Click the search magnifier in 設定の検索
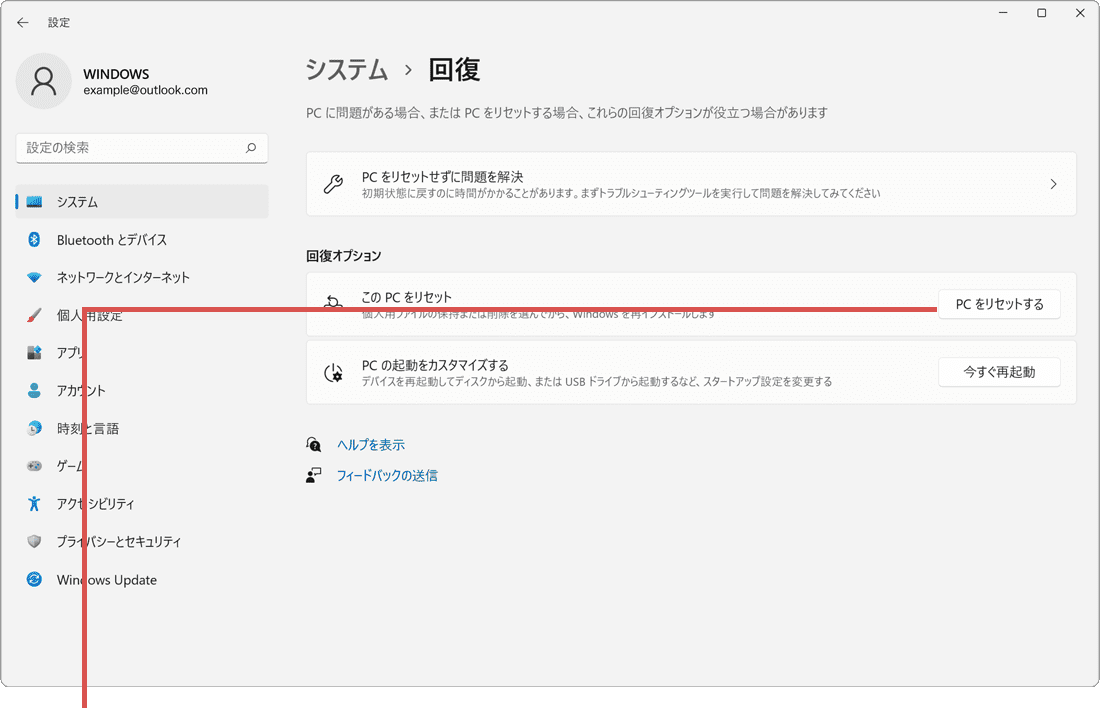1100x708 pixels. pos(251,147)
